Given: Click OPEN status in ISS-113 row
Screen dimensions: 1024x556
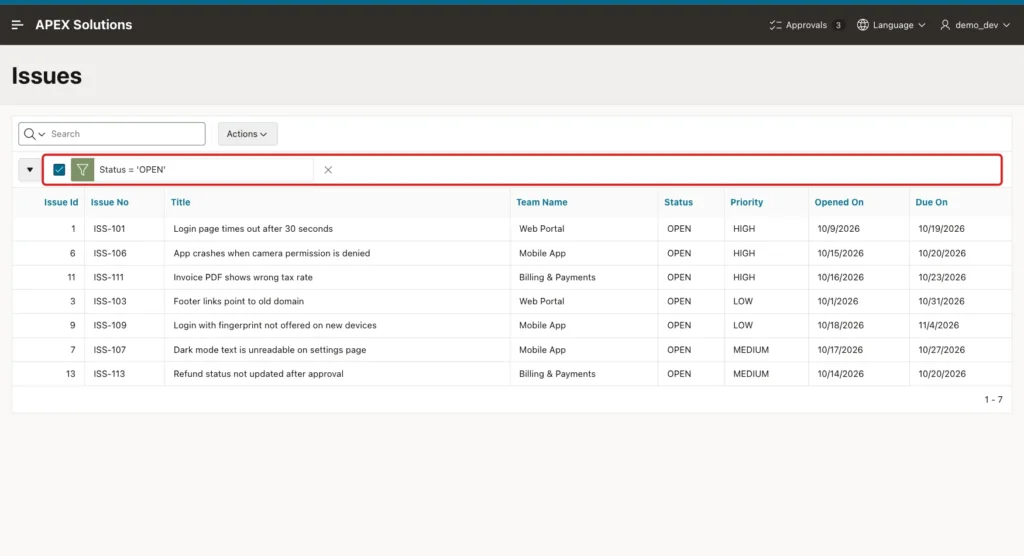Looking at the screenshot, I should pos(679,374).
